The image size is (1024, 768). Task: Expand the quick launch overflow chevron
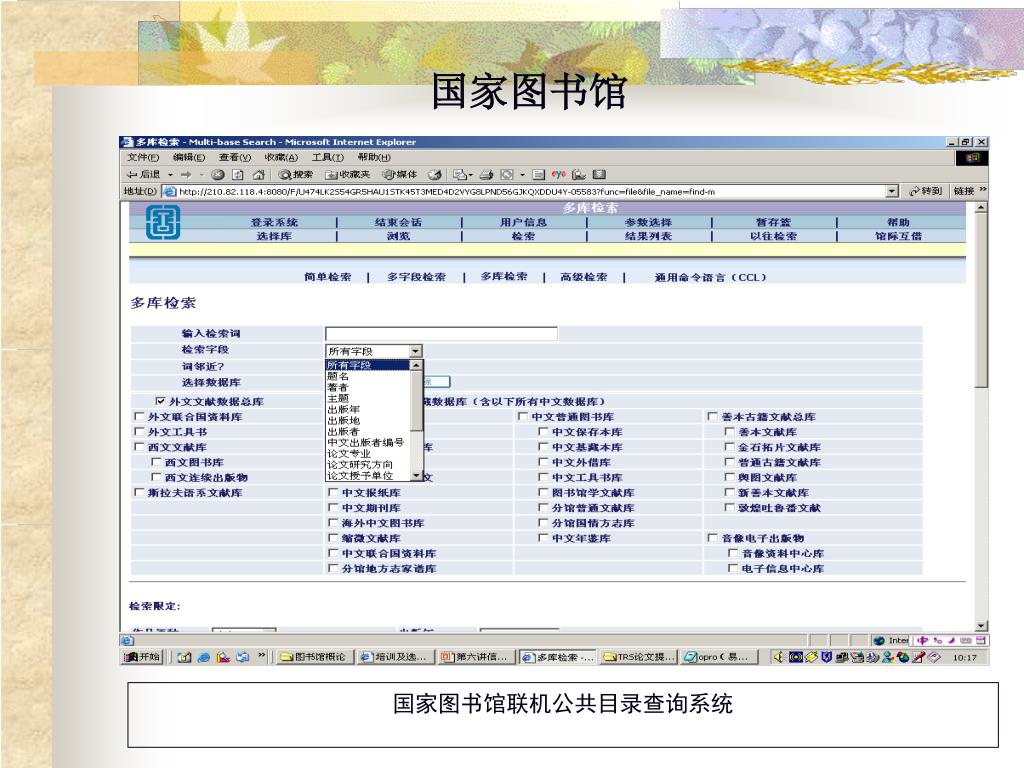pyautogui.click(x=261, y=656)
